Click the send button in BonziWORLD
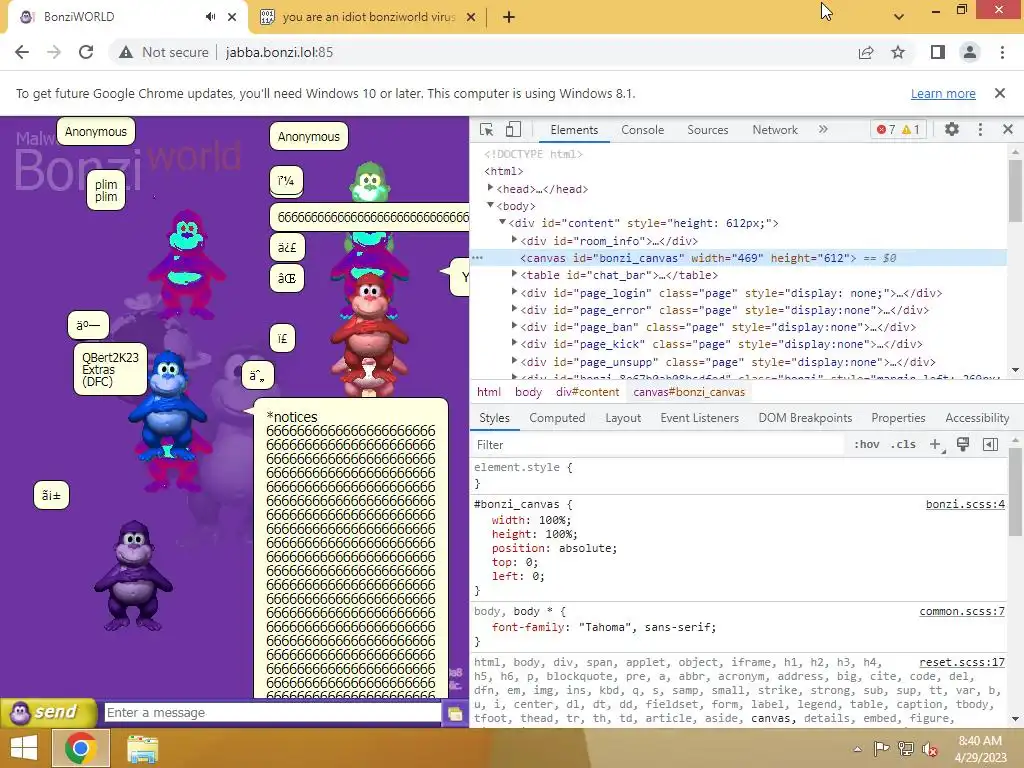1024x768 pixels. (48, 712)
